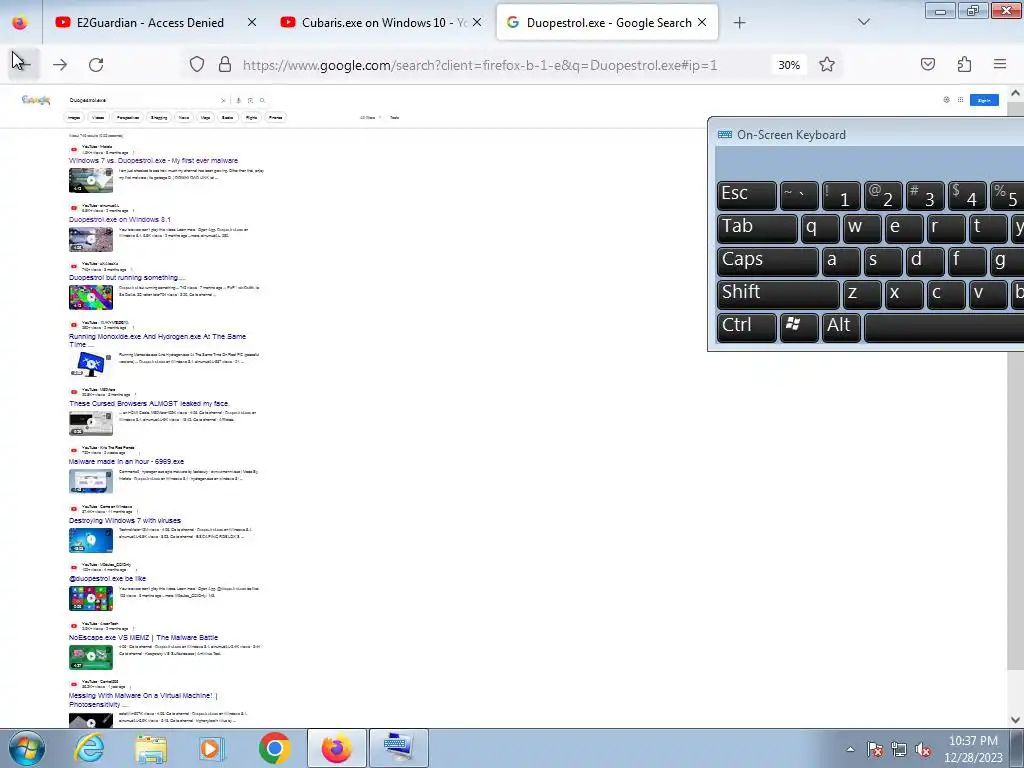Image resolution: width=1024 pixels, height=768 pixels.
Task: Click thumbnail of @duopestrol.exe be like
Action: [91, 598]
